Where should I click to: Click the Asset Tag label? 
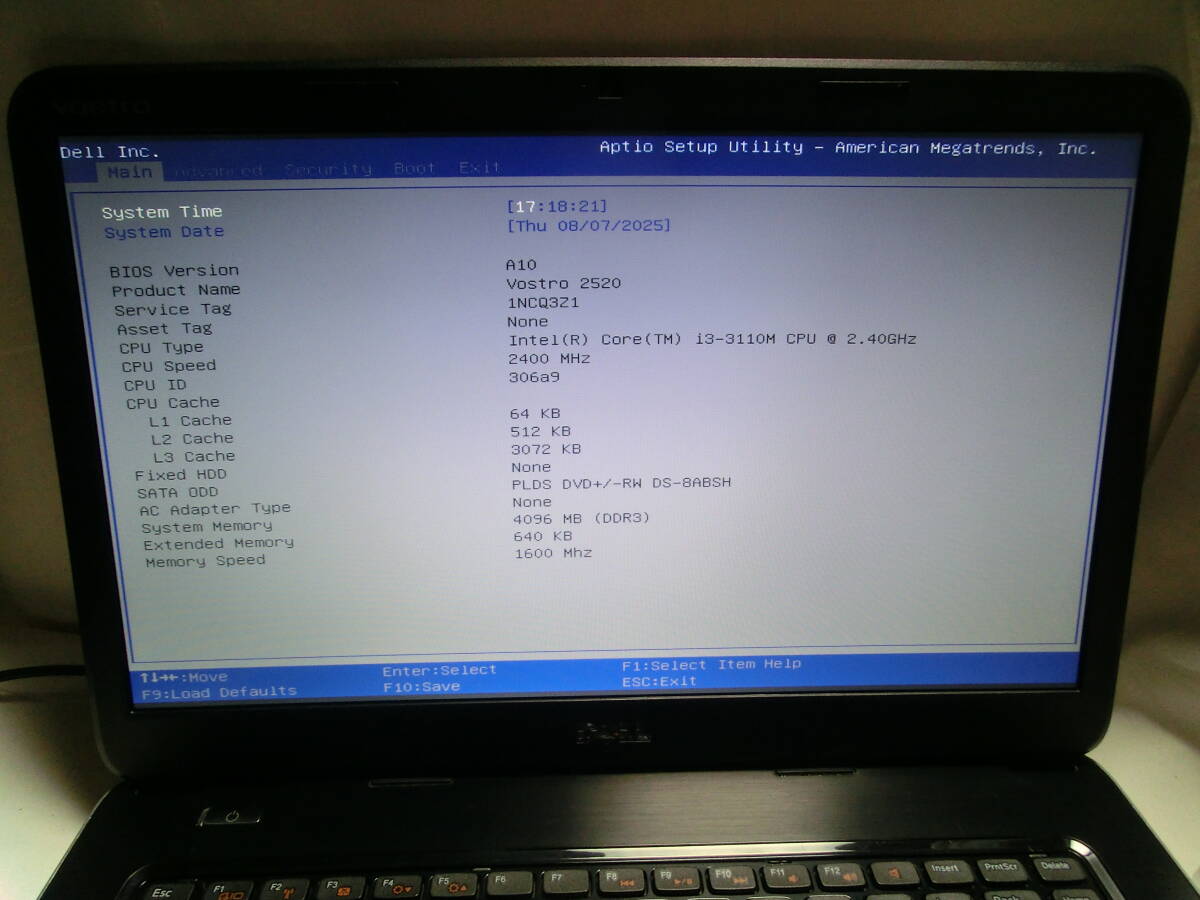[164, 329]
